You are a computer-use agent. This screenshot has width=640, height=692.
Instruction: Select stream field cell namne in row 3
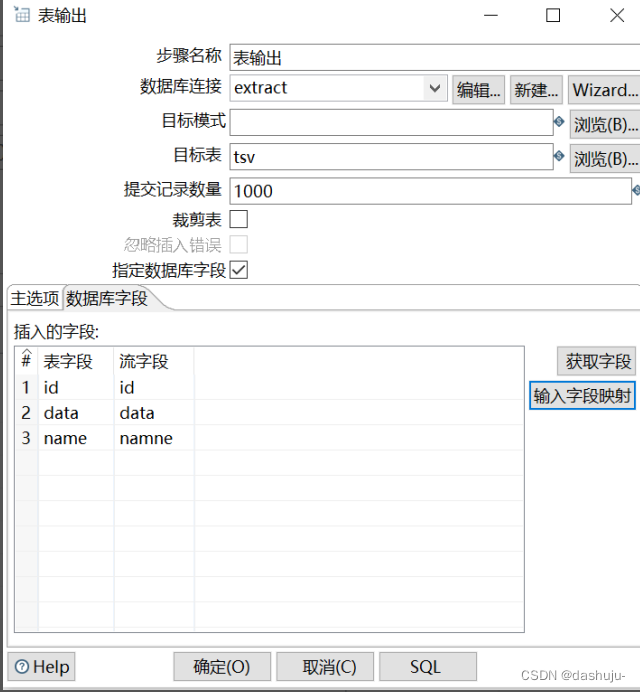(x=154, y=438)
